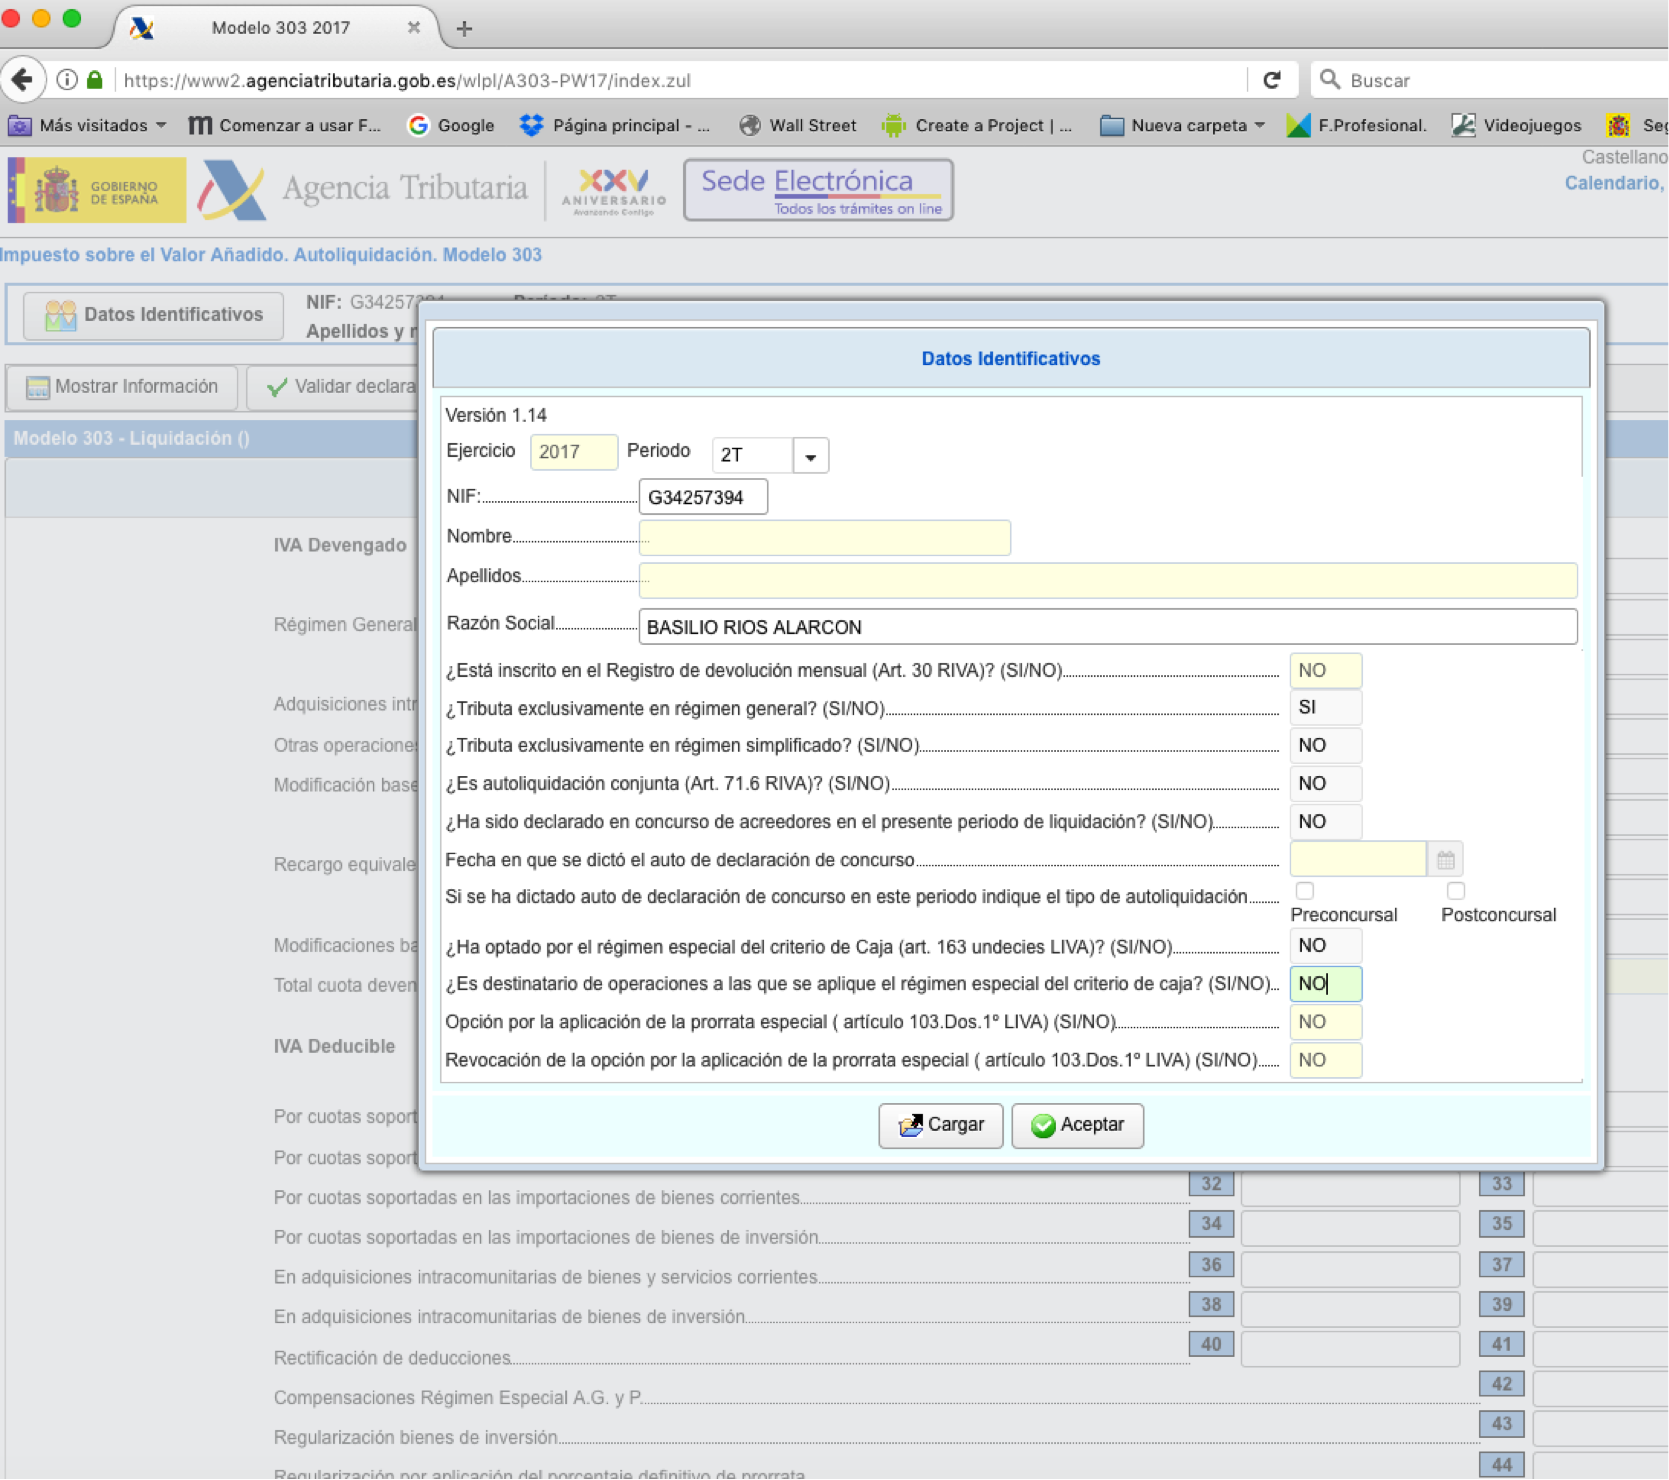1669x1480 pixels.
Task: Click input box 40 for Rectificación de deducciones
Action: [x=1349, y=1348]
